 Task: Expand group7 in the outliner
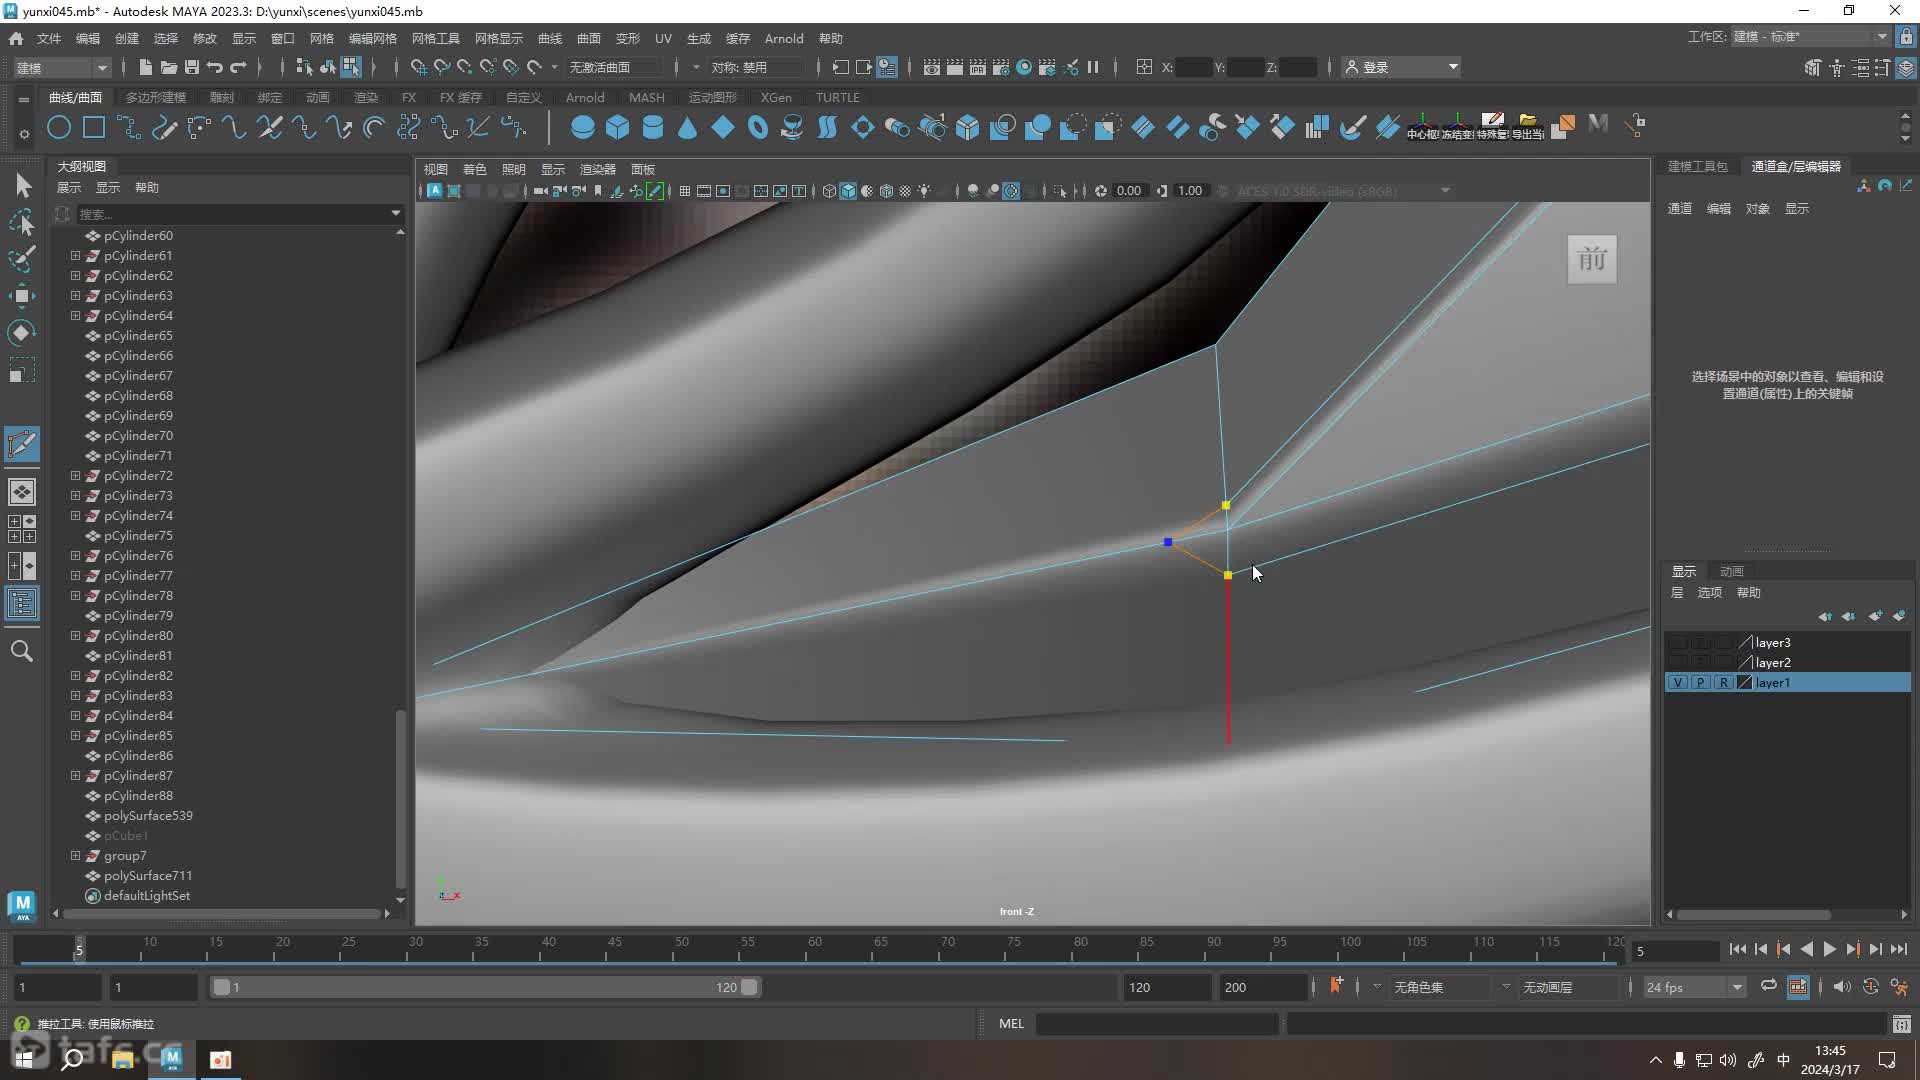(x=75, y=856)
